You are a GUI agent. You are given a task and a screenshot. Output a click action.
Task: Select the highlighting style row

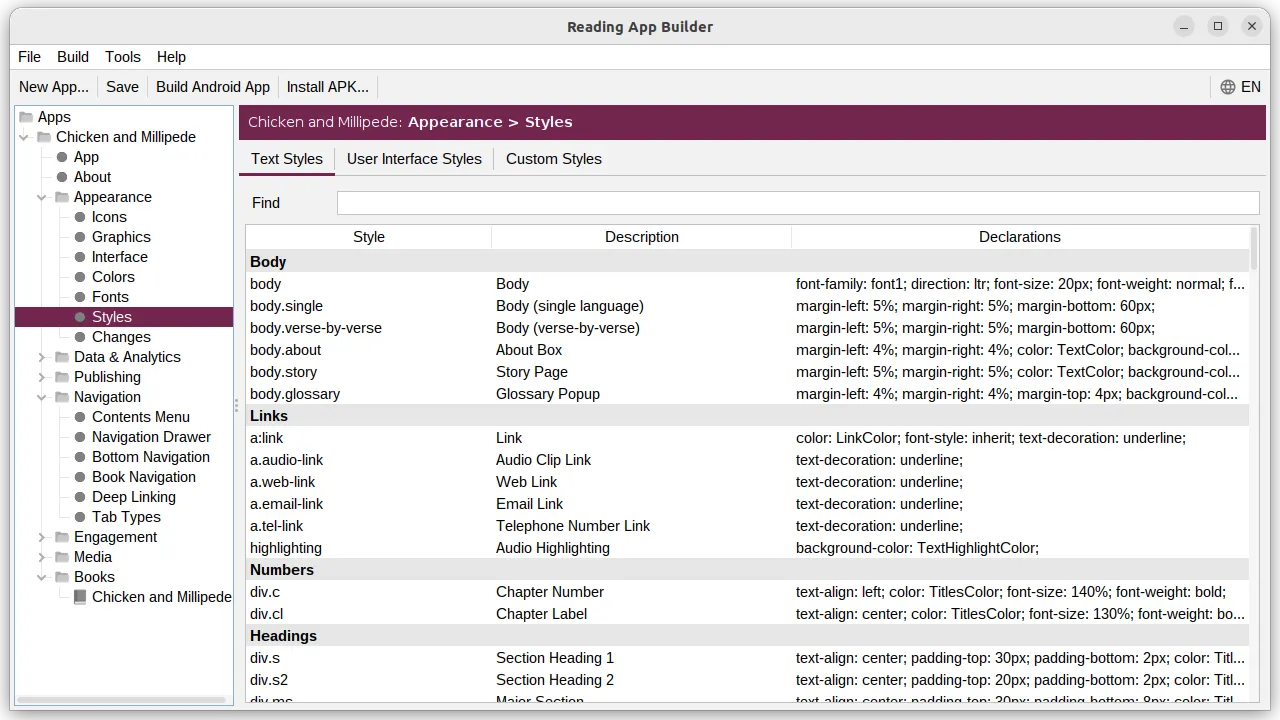[x=747, y=548]
